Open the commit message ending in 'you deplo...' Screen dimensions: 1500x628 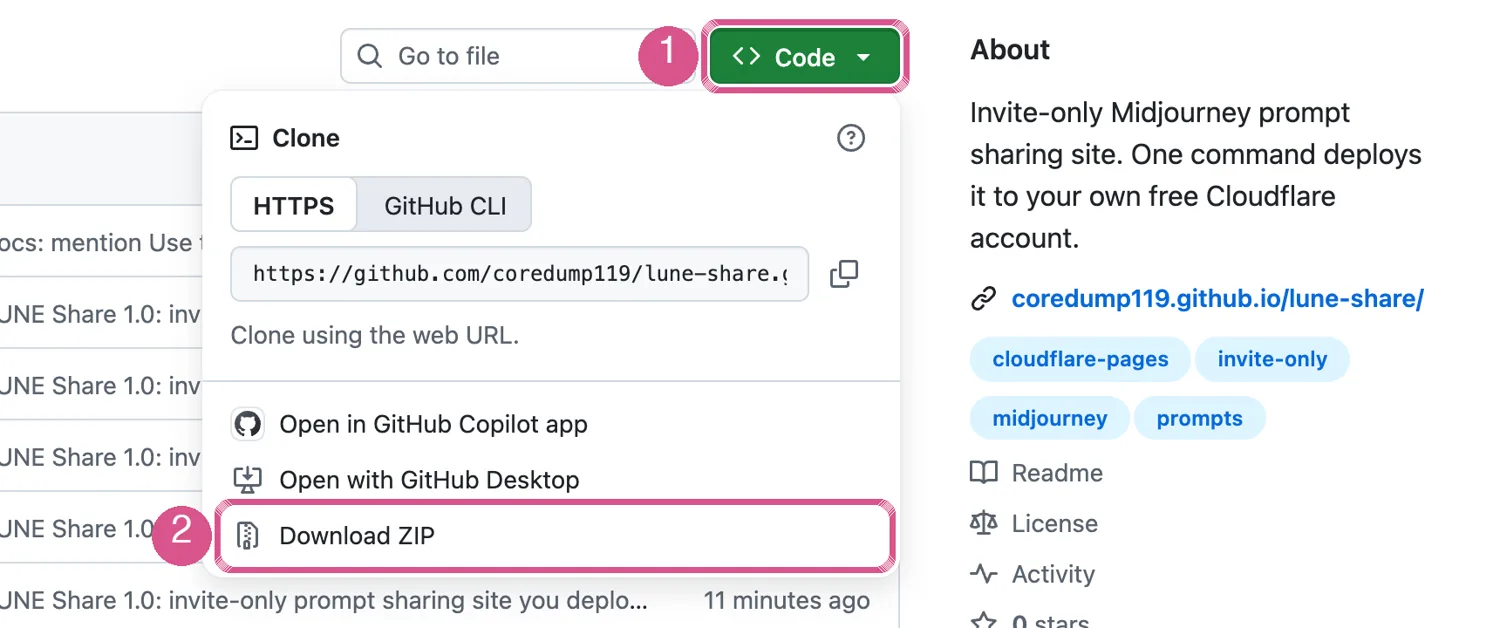tap(324, 601)
